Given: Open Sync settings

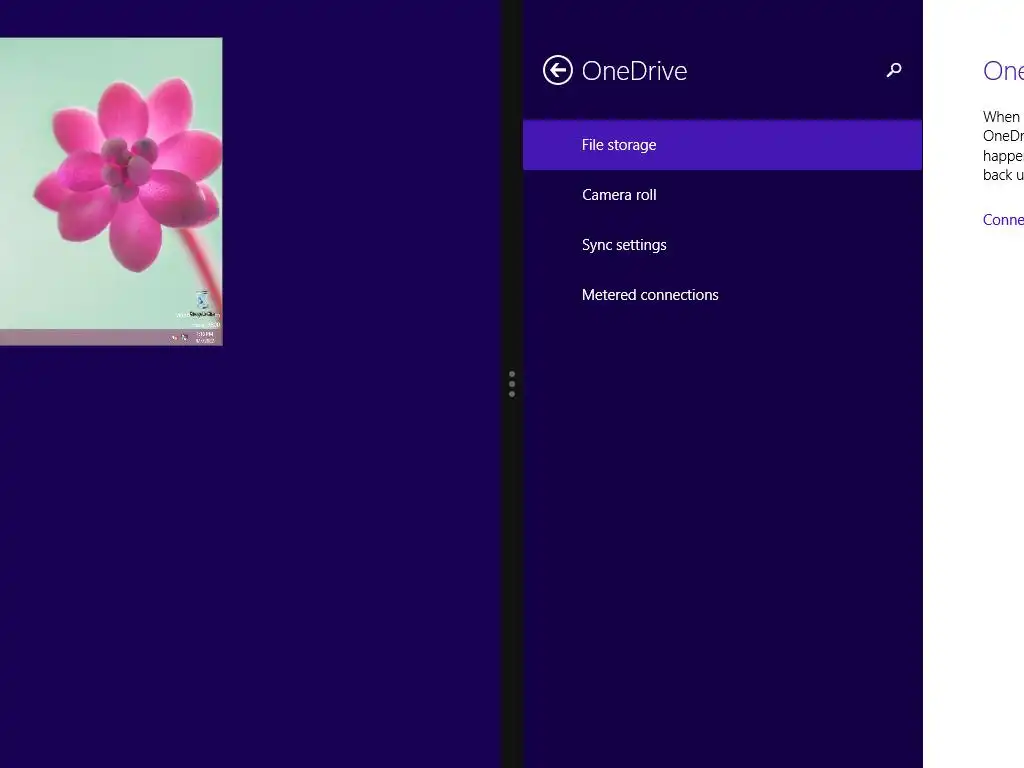Looking at the screenshot, I should click(x=722, y=245).
